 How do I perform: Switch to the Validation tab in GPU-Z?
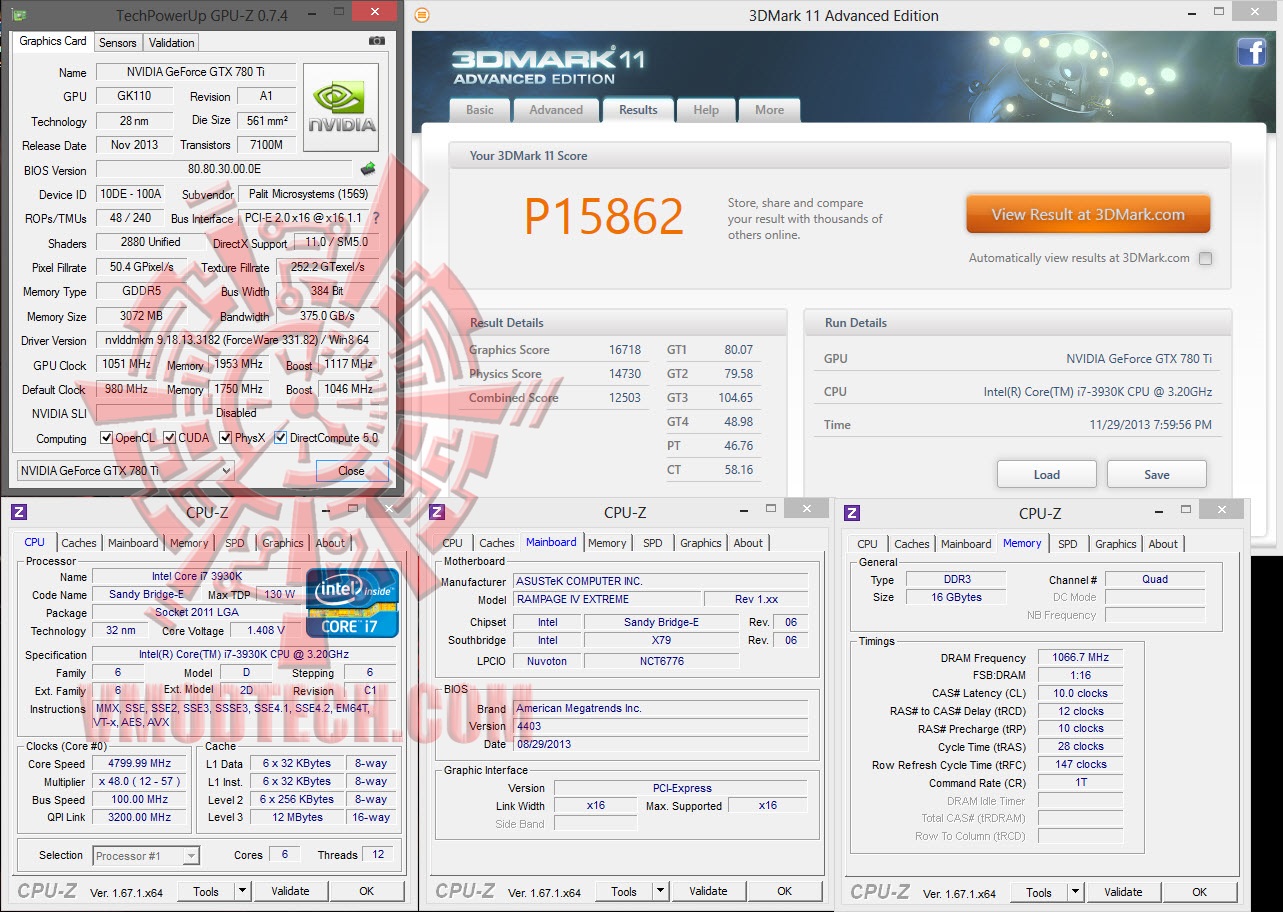(x=171, y=43)
